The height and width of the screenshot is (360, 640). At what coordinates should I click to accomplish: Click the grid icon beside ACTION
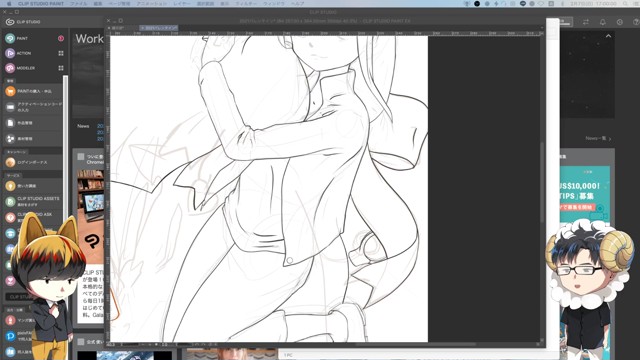[x=61, y=53]
